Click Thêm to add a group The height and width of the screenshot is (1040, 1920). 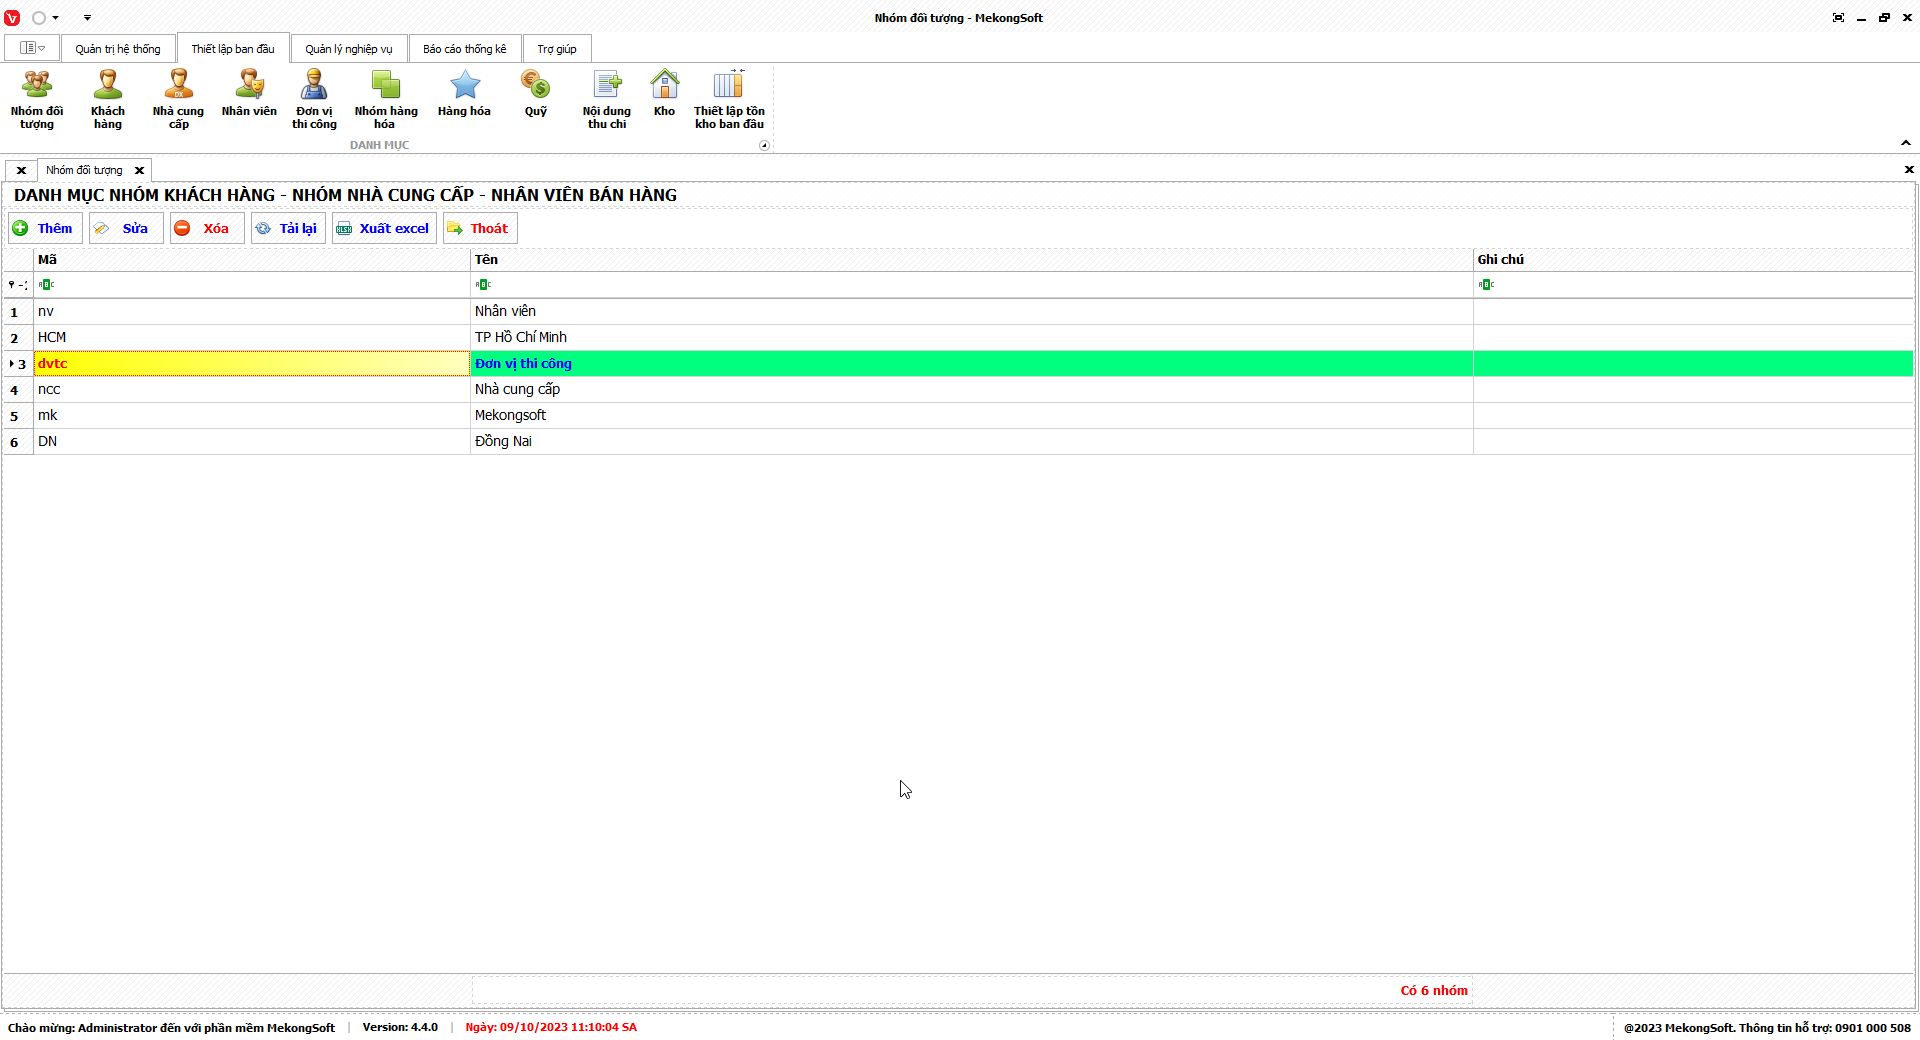tap(45, 228)
